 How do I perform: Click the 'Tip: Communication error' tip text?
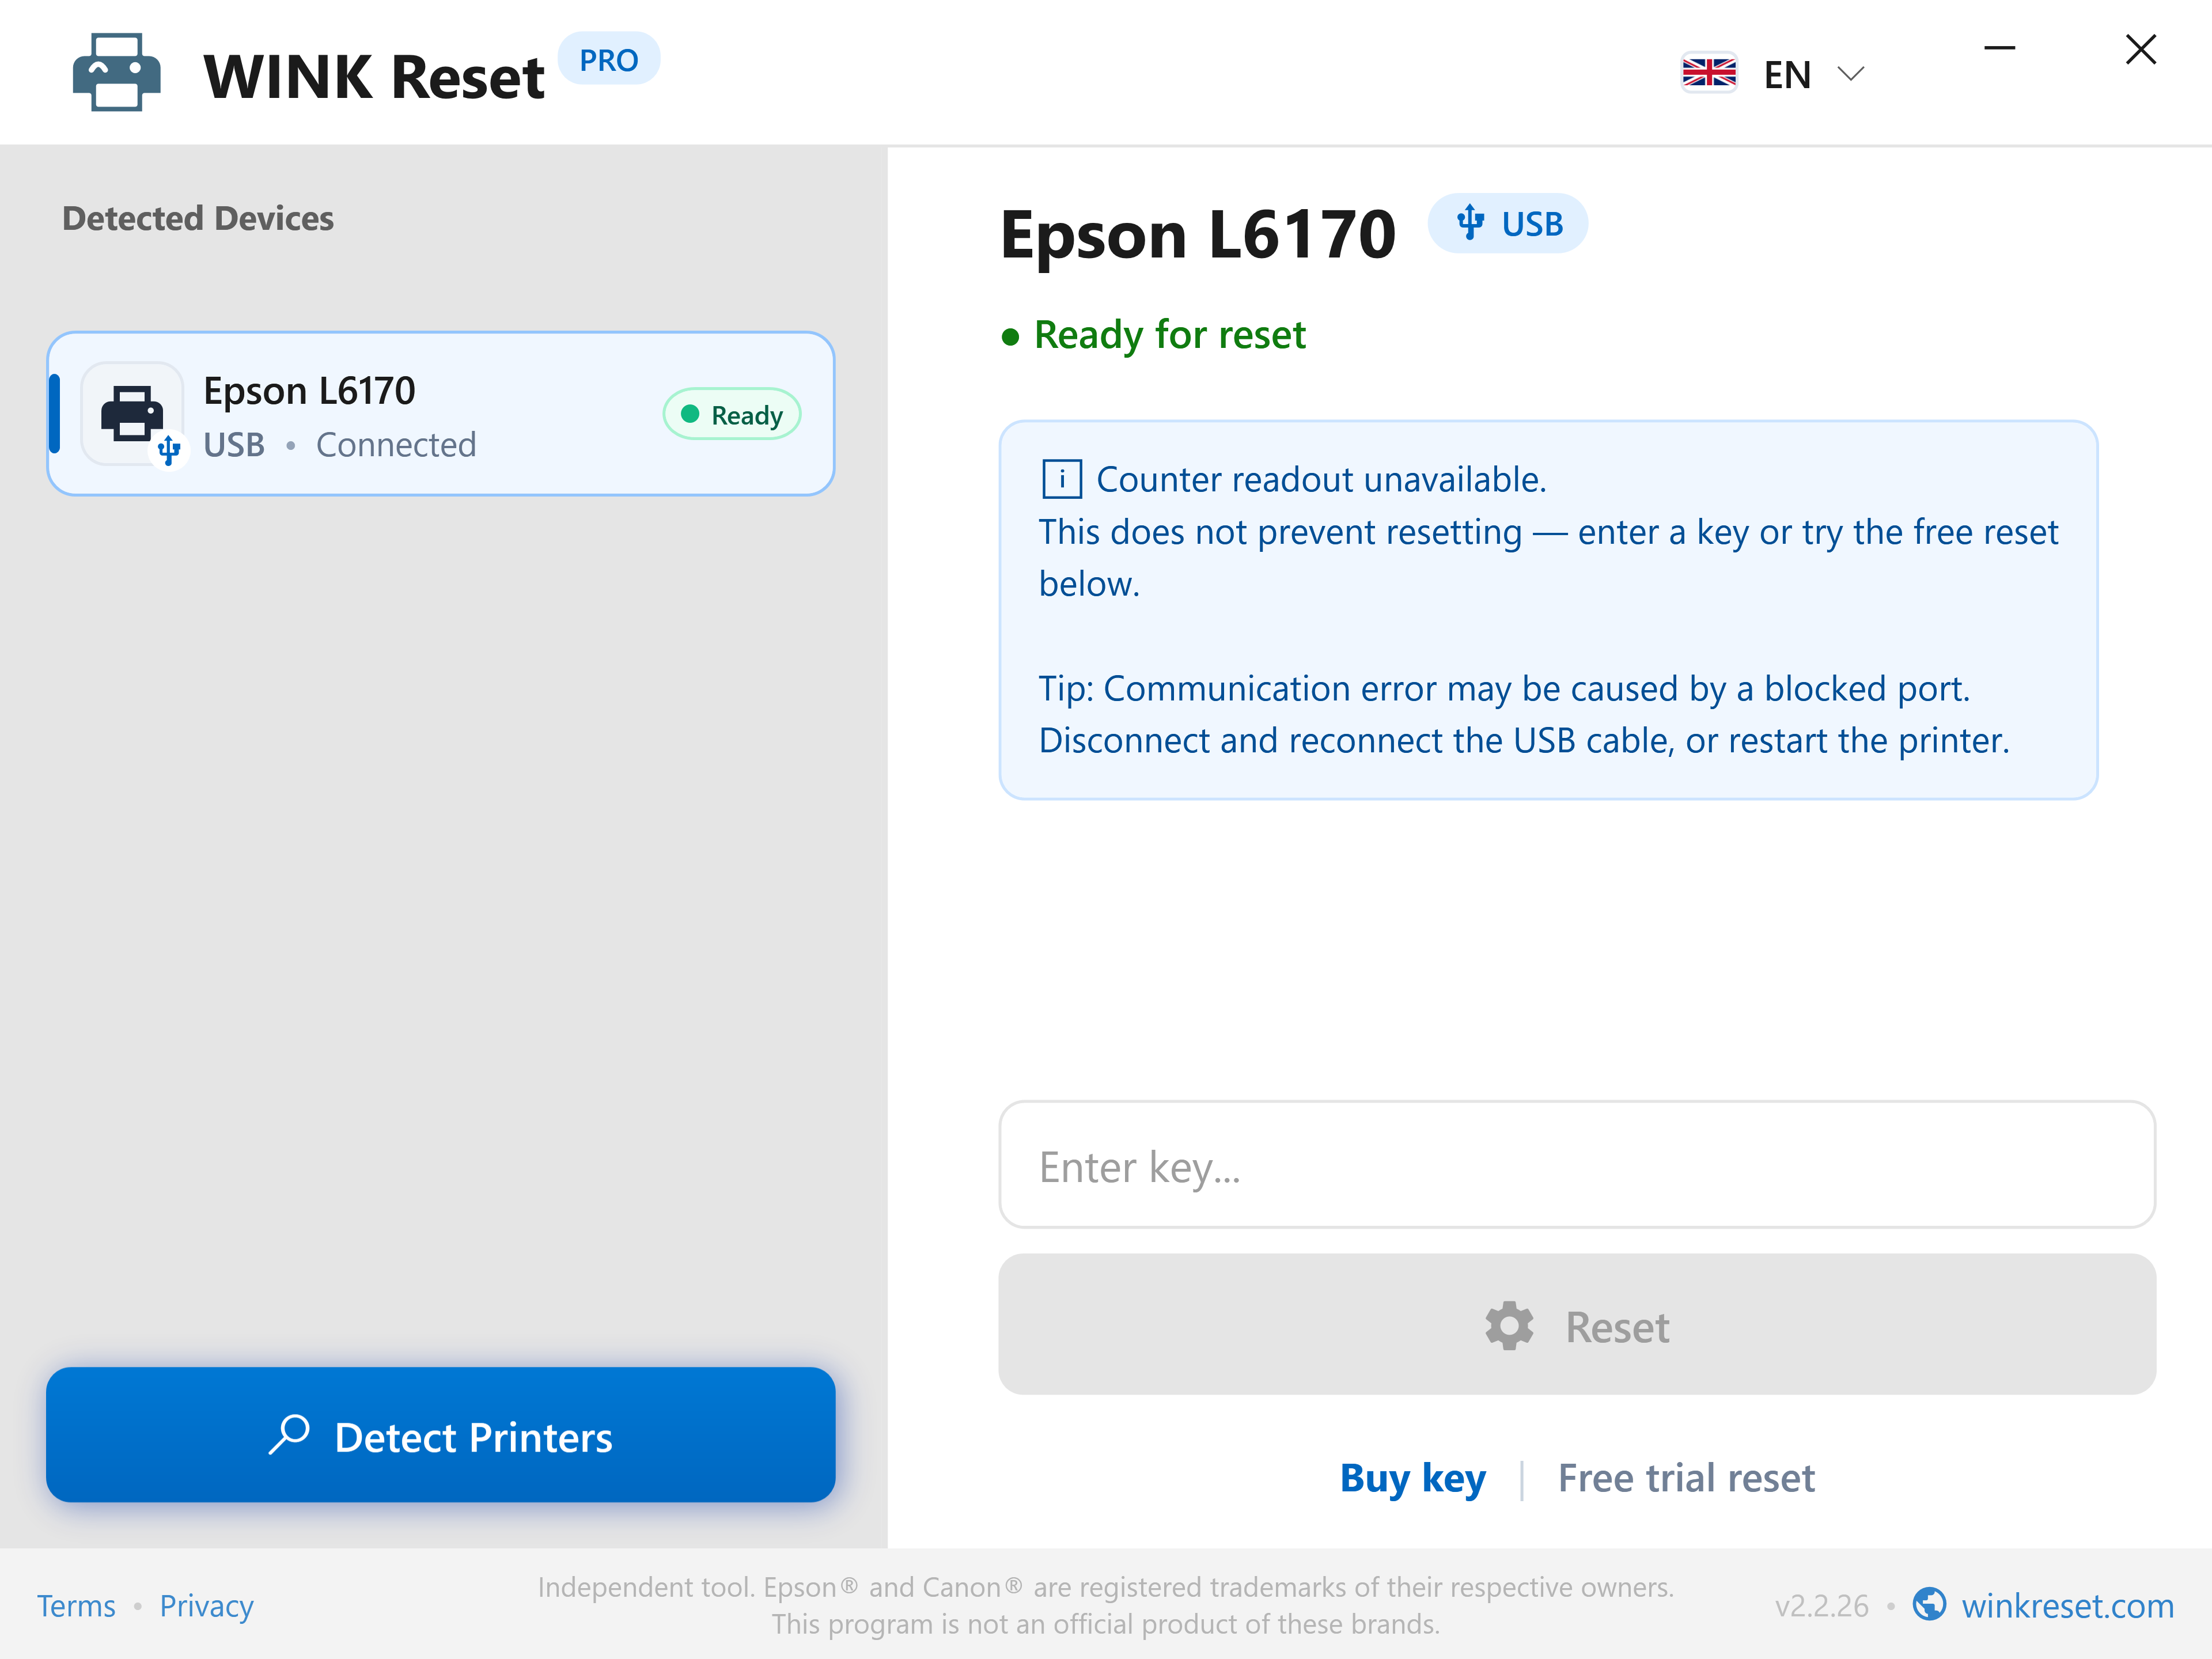pyautogui.click(x=1524, y=714)
